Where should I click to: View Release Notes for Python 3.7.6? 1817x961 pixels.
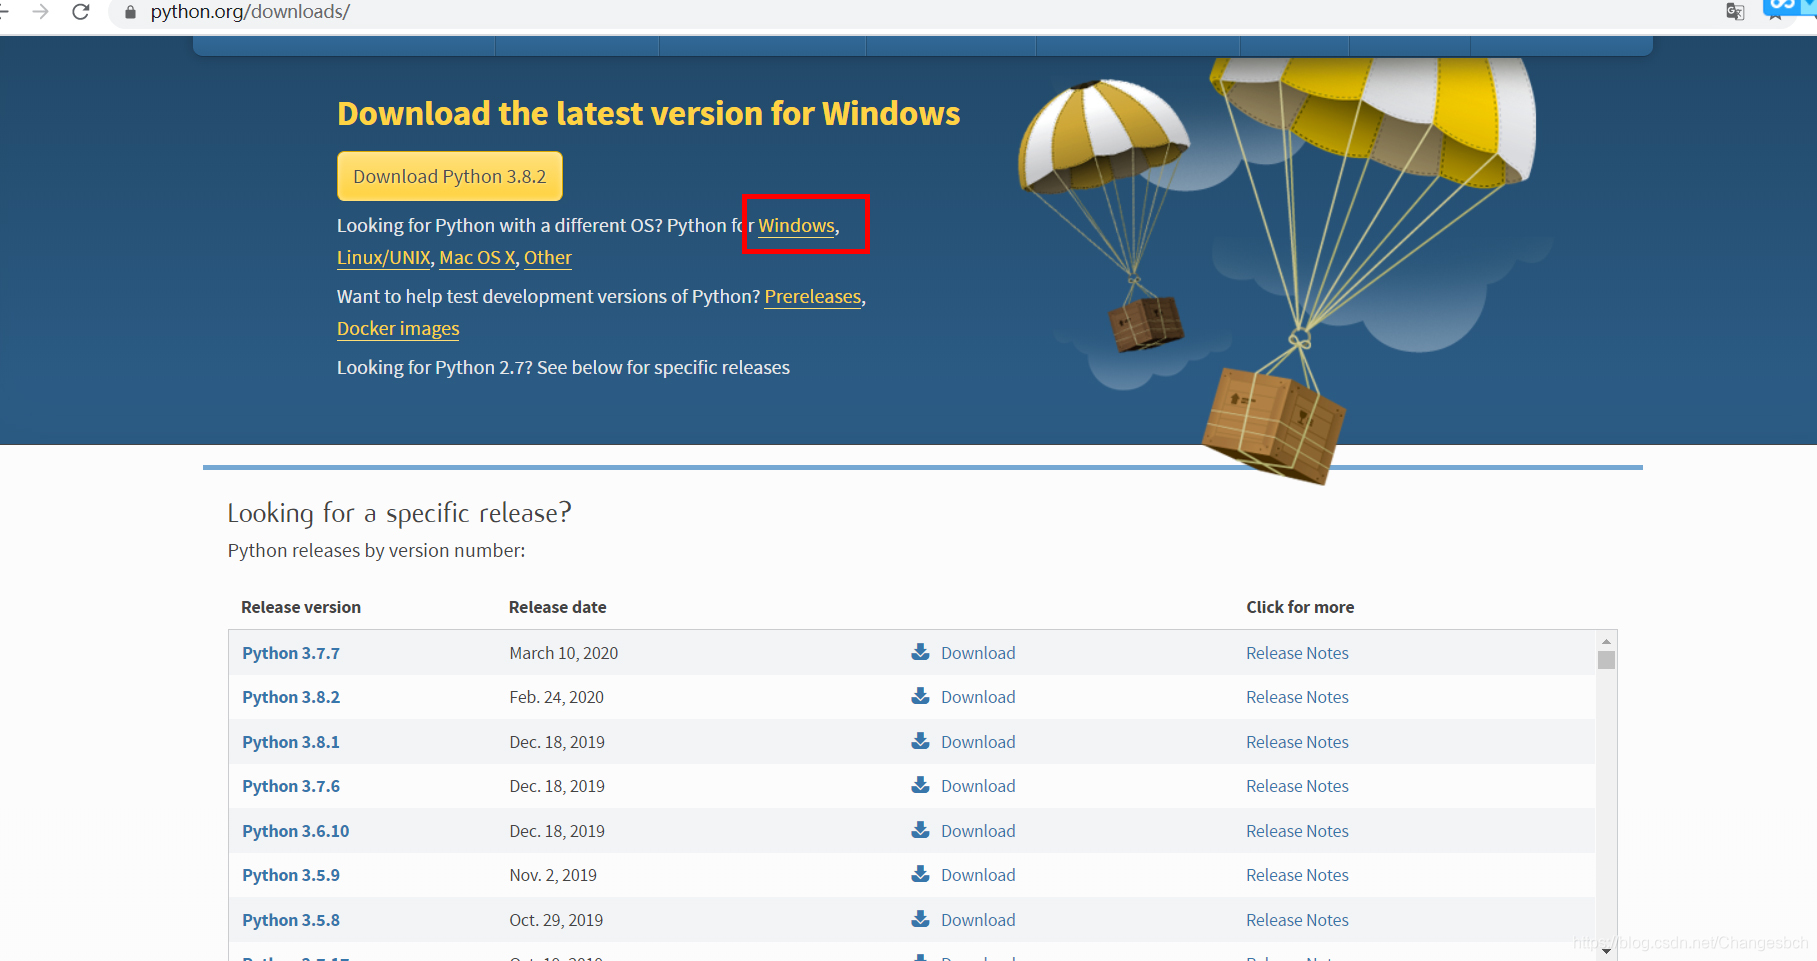click(1297, 786)
